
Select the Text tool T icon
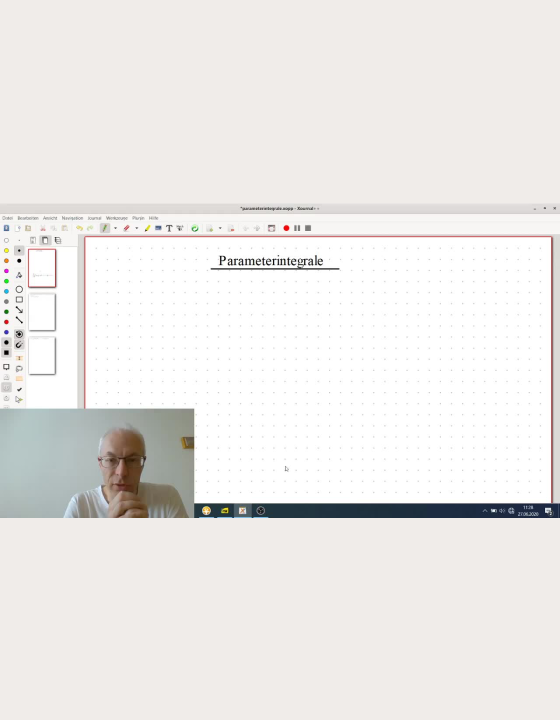tap(169, 228)
